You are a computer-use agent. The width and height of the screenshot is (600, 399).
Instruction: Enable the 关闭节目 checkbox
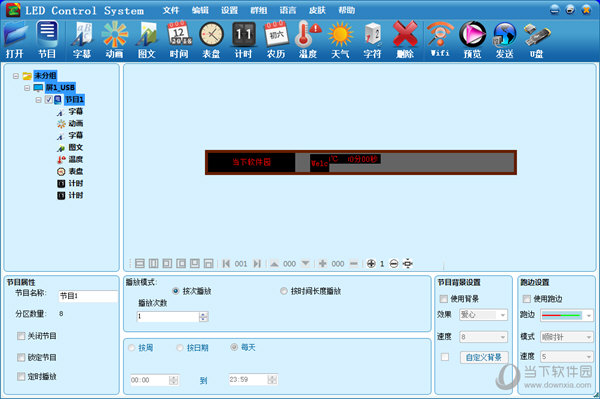pyautogui.click(x=21, y=336)
